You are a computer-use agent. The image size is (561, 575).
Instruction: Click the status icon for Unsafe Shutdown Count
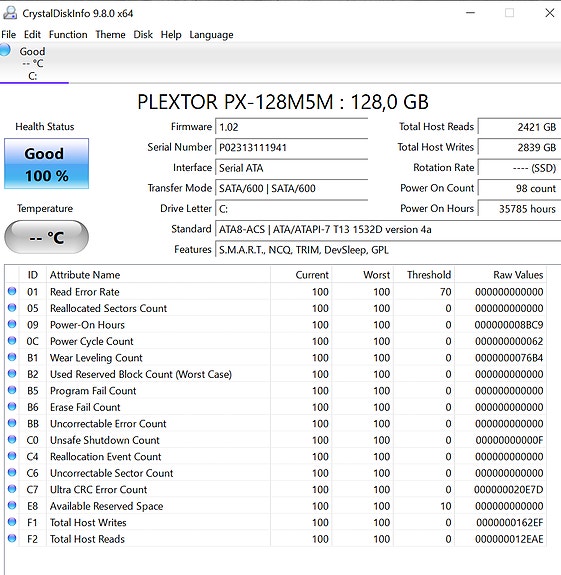12,439
